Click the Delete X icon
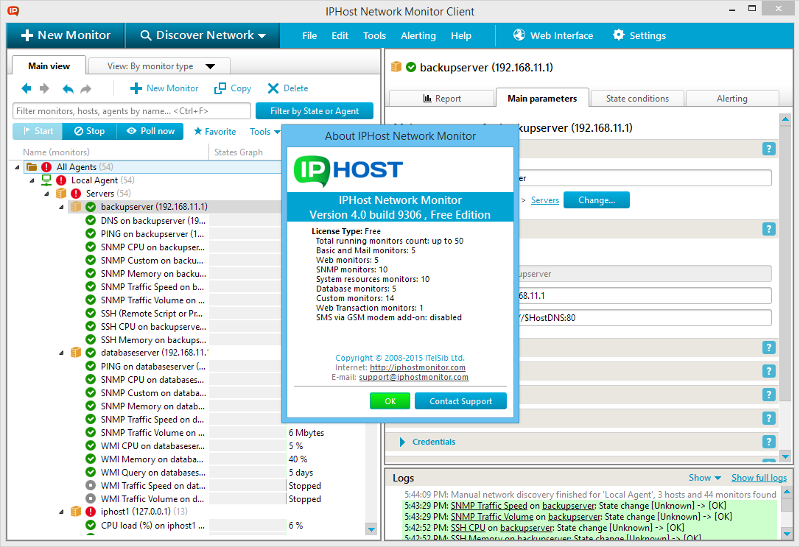 point(273,89)
